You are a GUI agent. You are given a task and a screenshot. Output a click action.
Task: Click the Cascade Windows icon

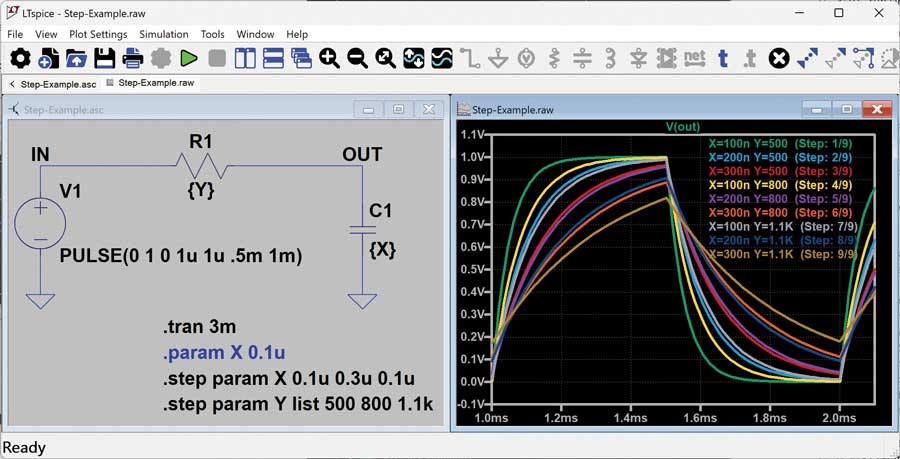tap(301, 59)
